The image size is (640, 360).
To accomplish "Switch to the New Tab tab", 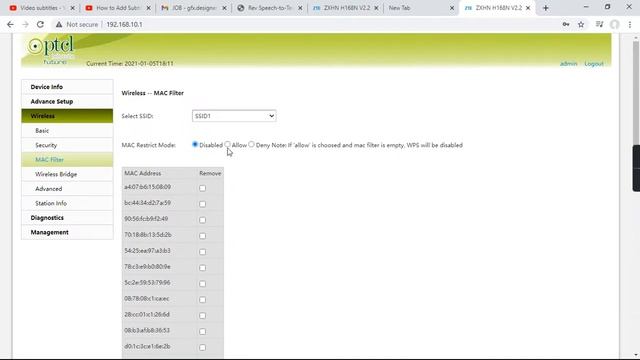I will point(420,8).
